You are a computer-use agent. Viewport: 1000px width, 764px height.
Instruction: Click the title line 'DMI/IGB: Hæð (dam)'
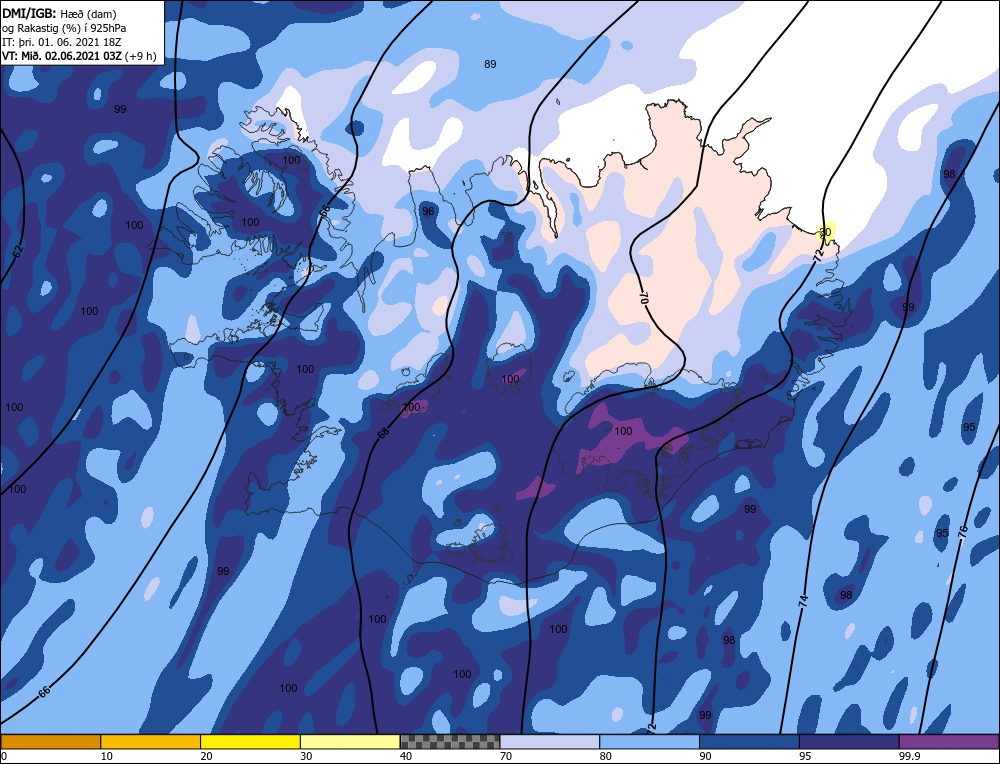pos(59,13)
